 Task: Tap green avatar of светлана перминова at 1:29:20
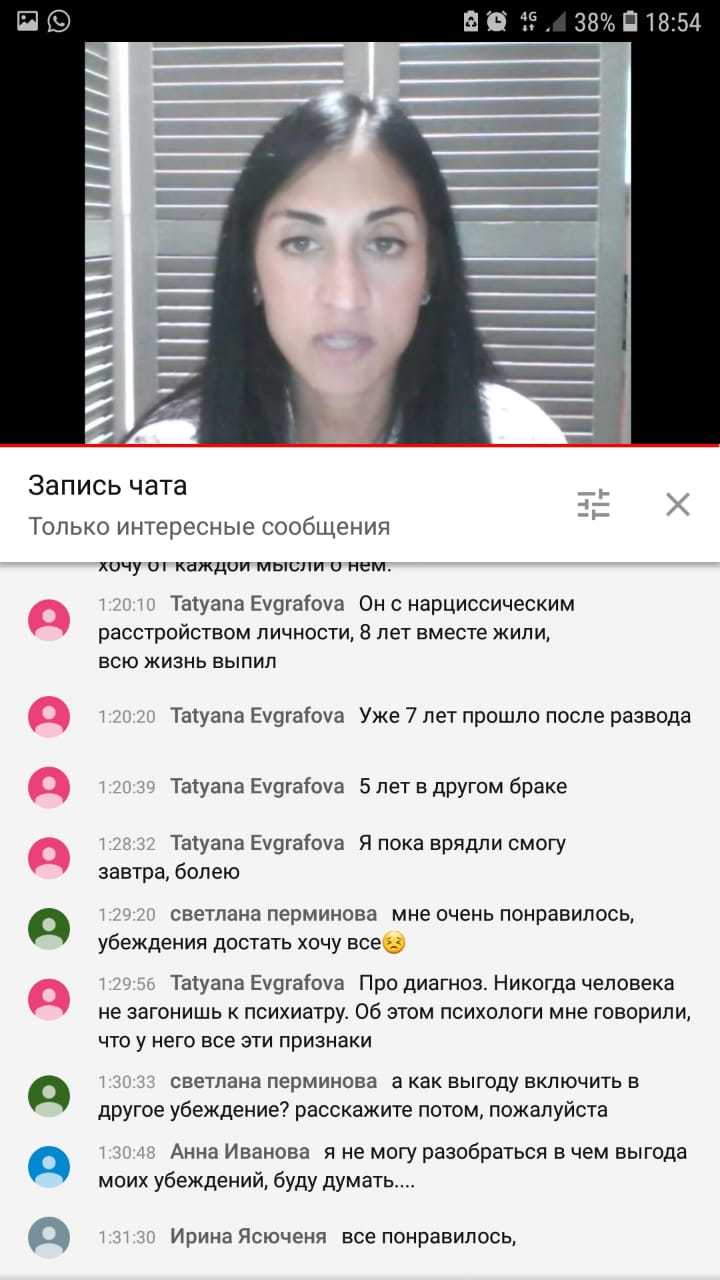pyautogui.click(x=49, y=929)
